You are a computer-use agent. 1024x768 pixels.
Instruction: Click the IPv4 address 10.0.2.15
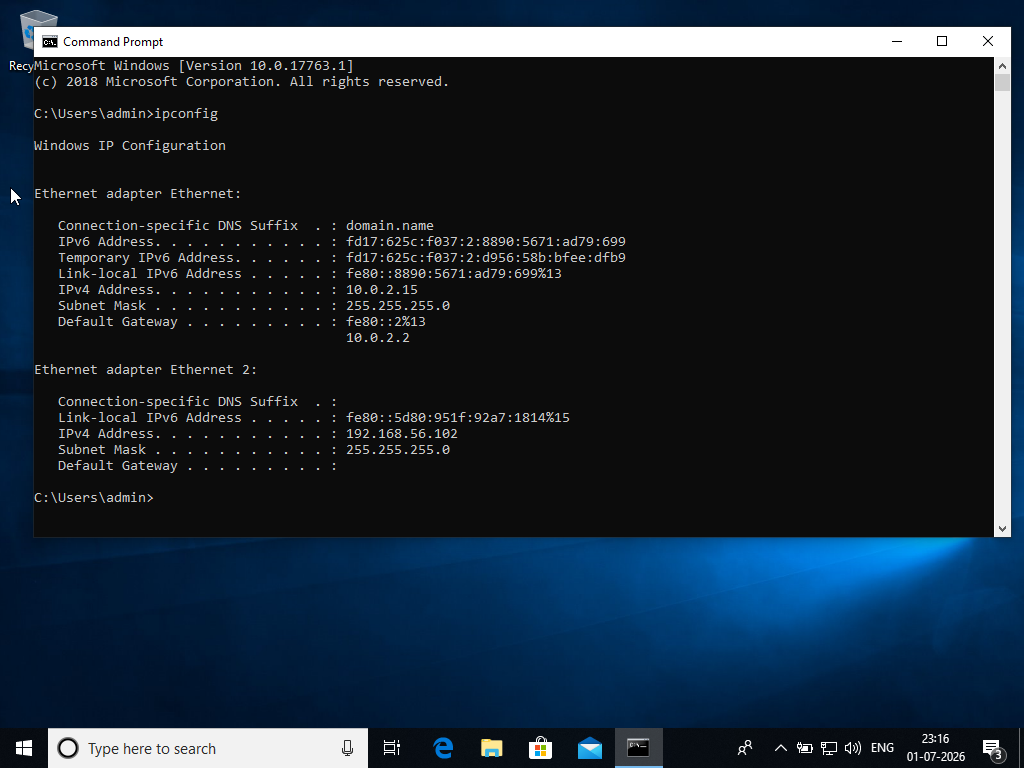pyautogui.click(x=381, y=290)
